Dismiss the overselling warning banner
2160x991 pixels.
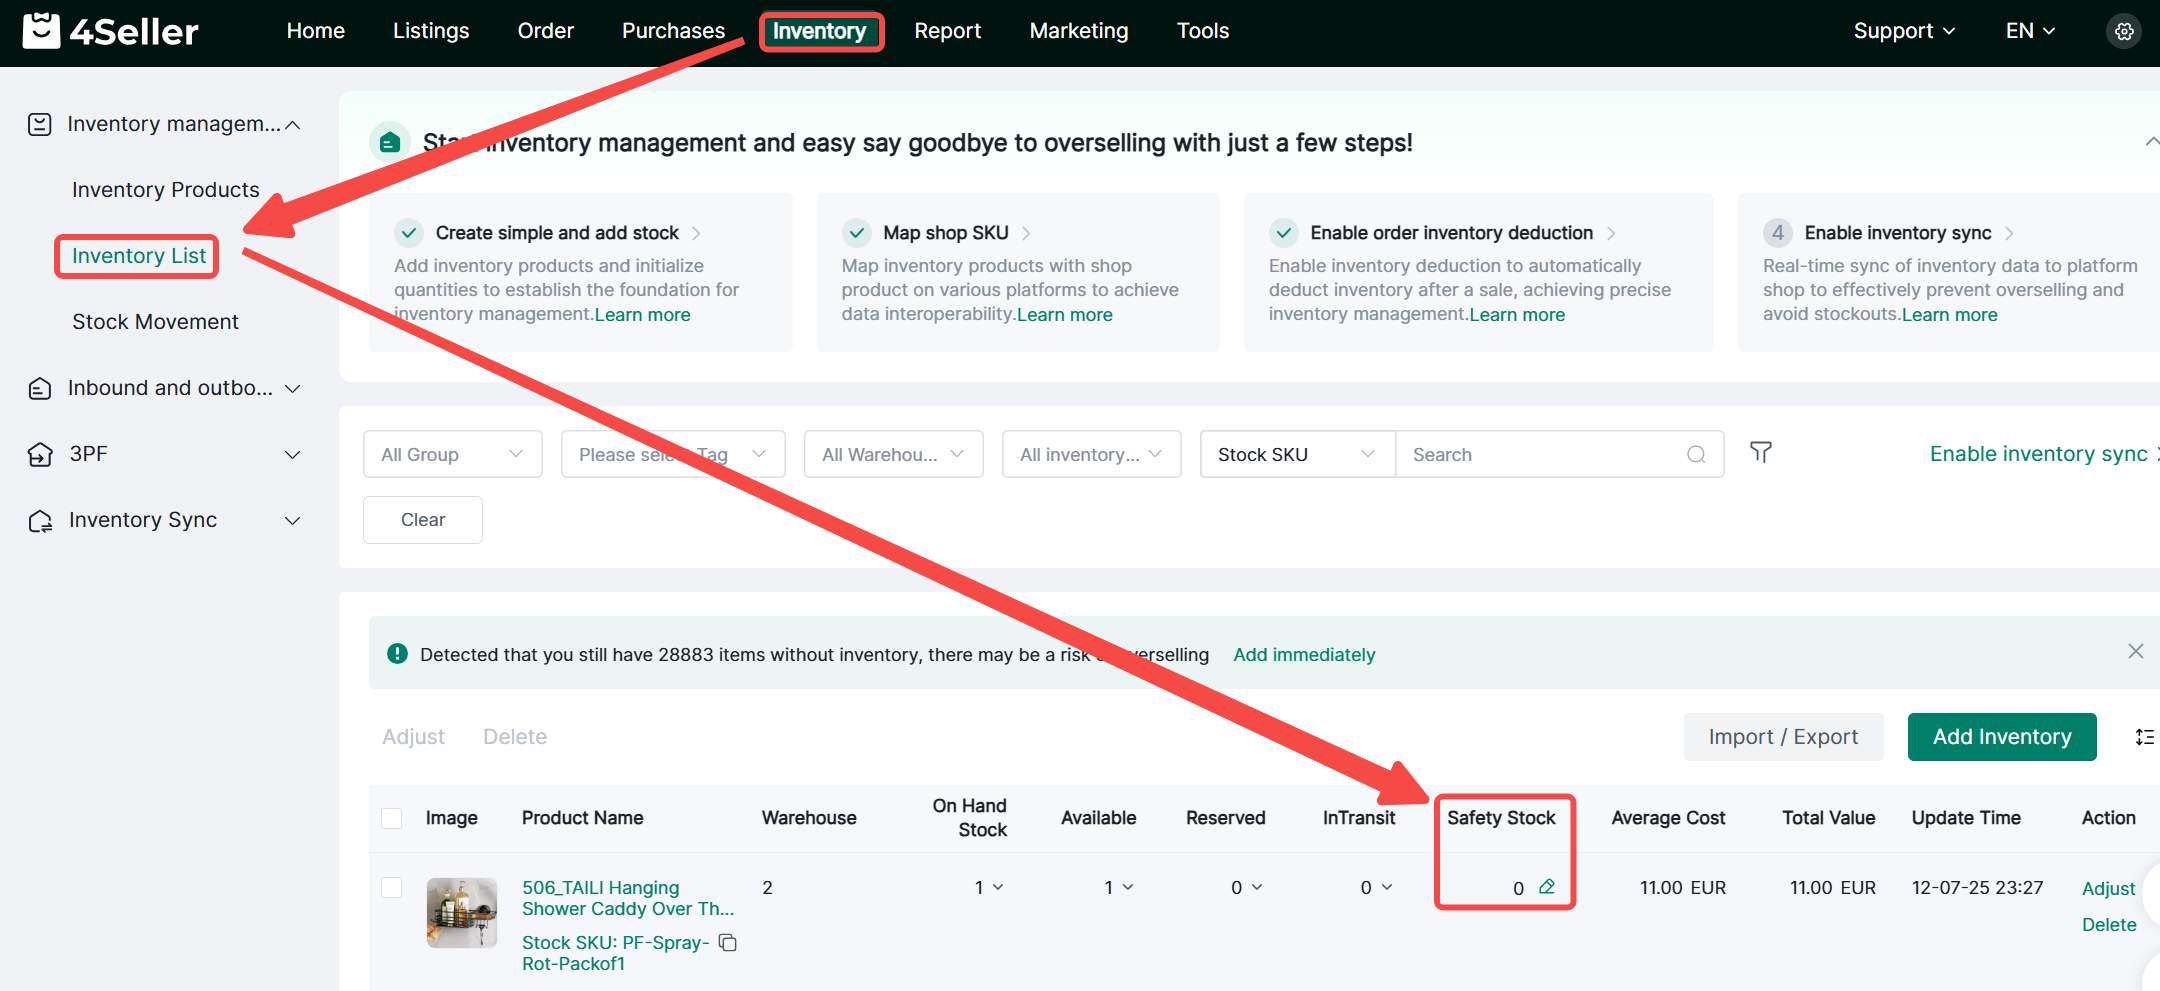coord(2135,652)
